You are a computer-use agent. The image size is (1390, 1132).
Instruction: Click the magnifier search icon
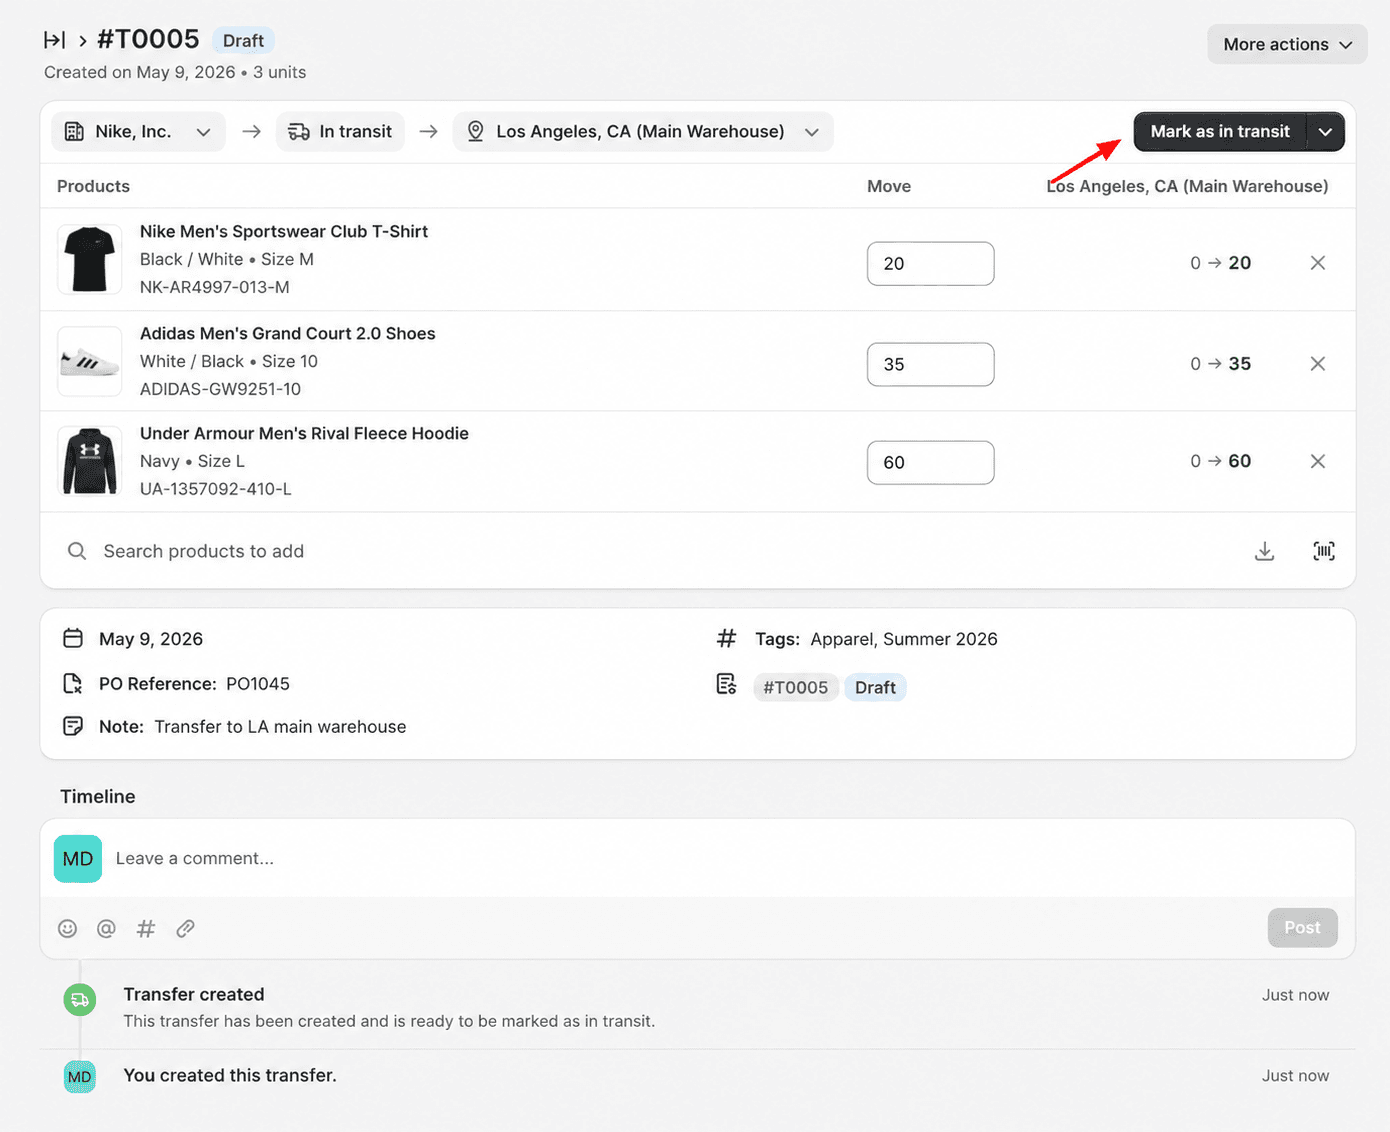tap(77, 551)
